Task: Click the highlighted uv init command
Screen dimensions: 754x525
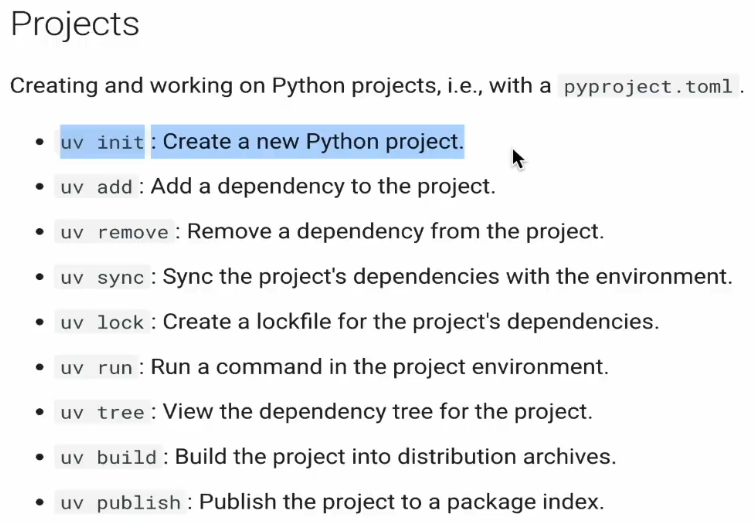Action: [x=102, y=142]
